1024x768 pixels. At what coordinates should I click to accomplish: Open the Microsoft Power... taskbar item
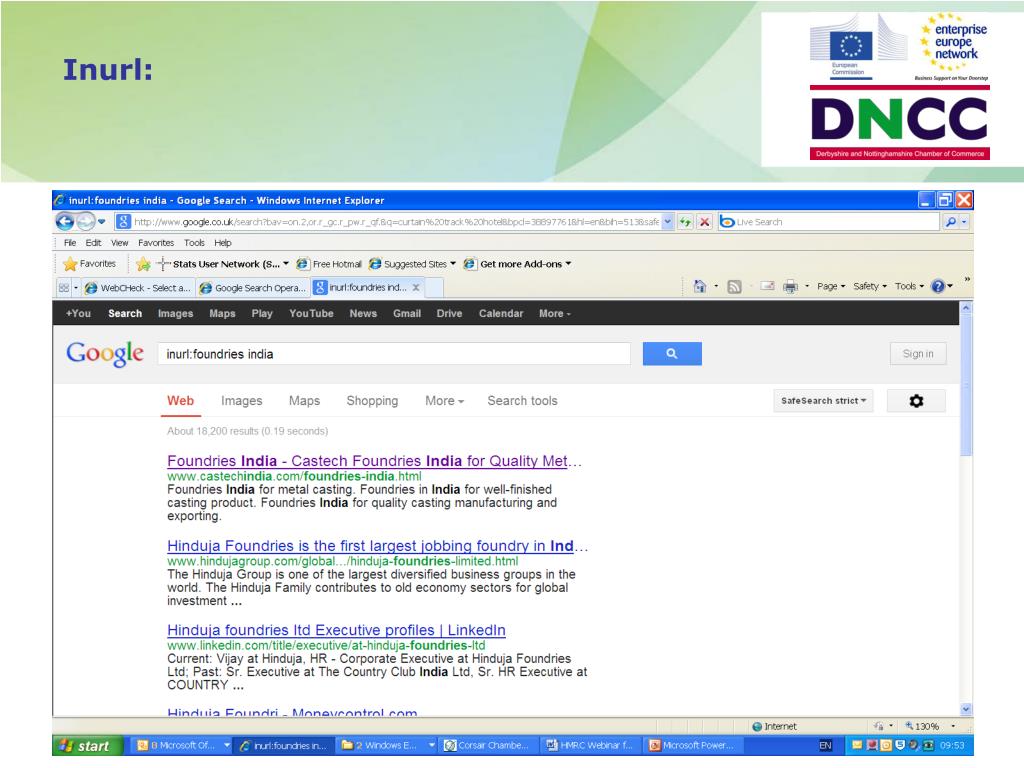click(x=693, y=745)
